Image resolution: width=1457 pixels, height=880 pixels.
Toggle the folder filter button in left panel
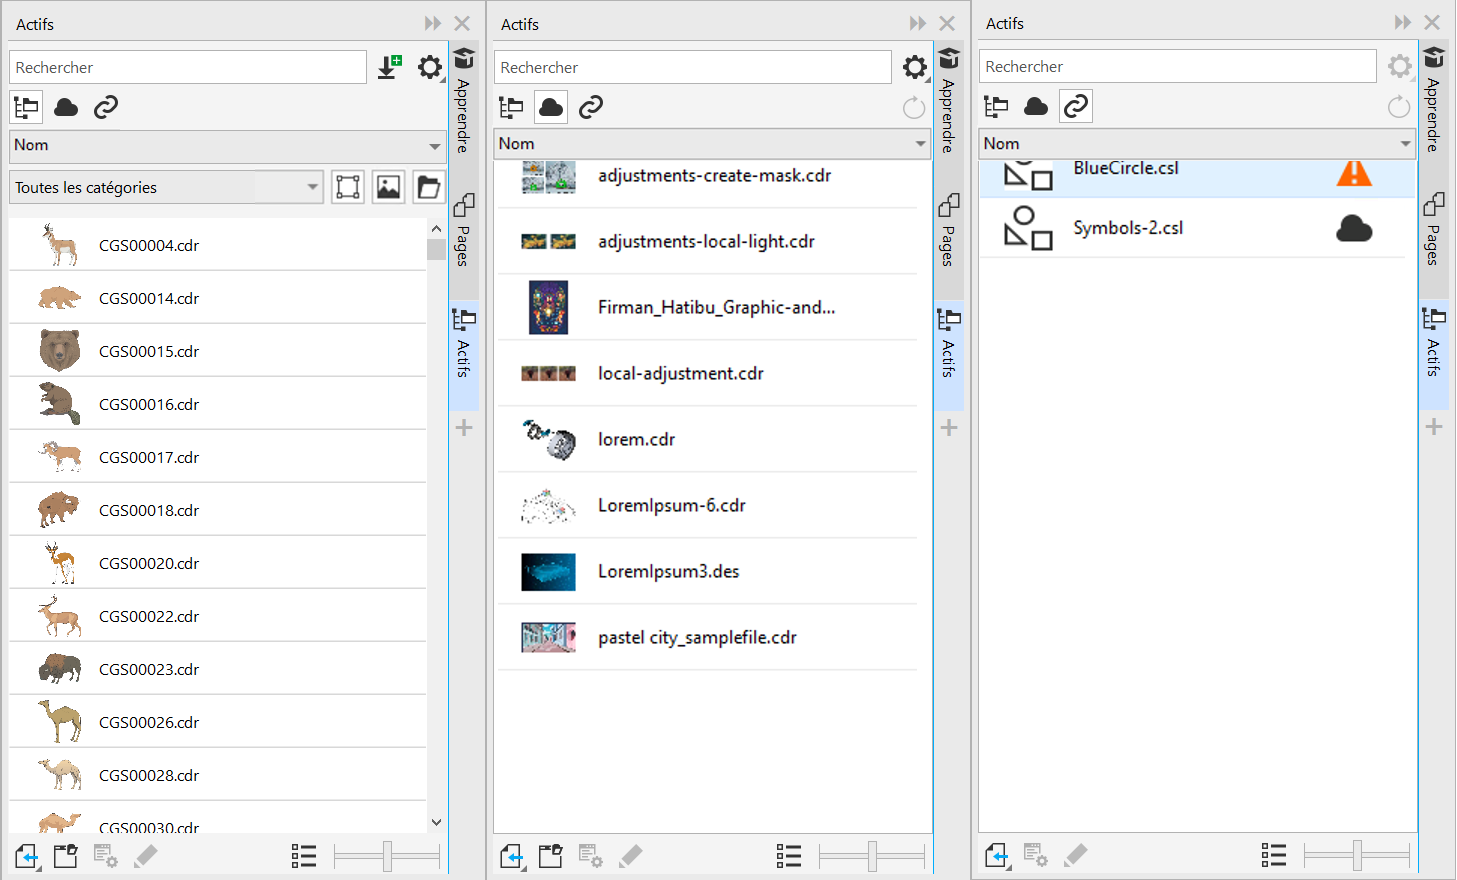(428, 187)
